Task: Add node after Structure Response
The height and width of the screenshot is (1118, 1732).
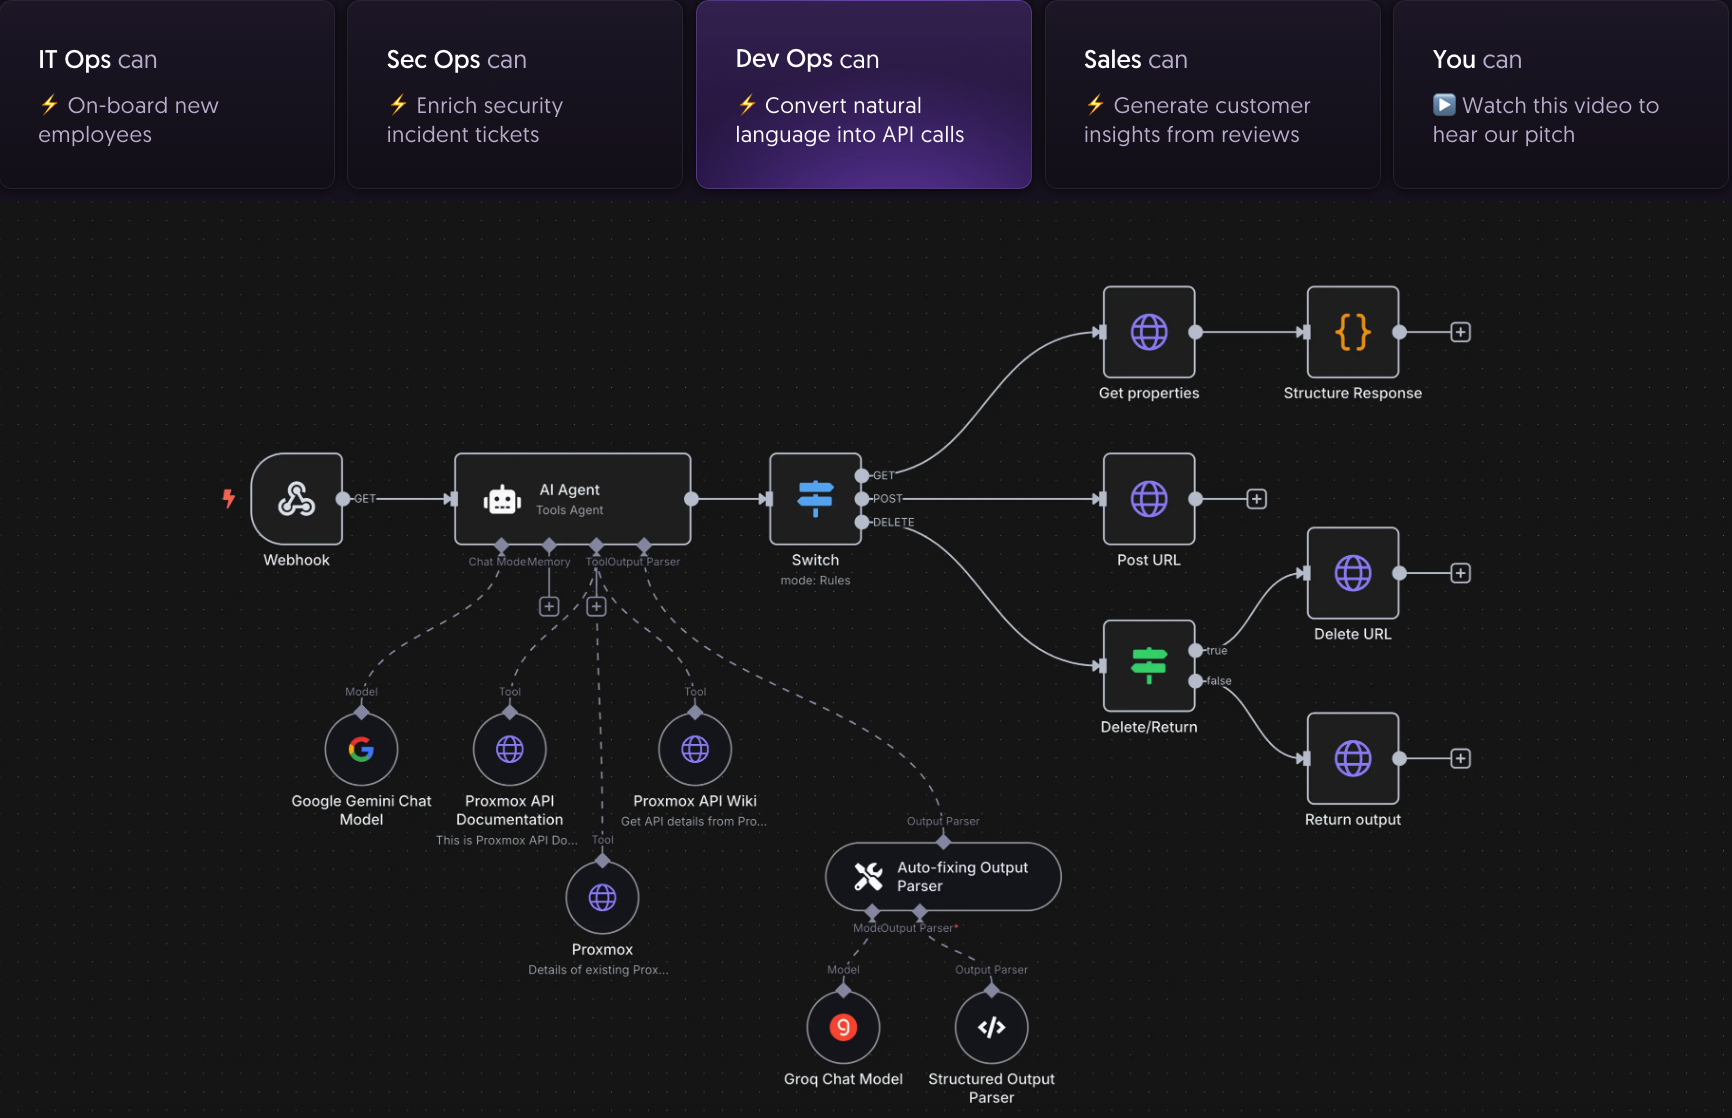Action: pyautogui.click(x=1461, y=332)
